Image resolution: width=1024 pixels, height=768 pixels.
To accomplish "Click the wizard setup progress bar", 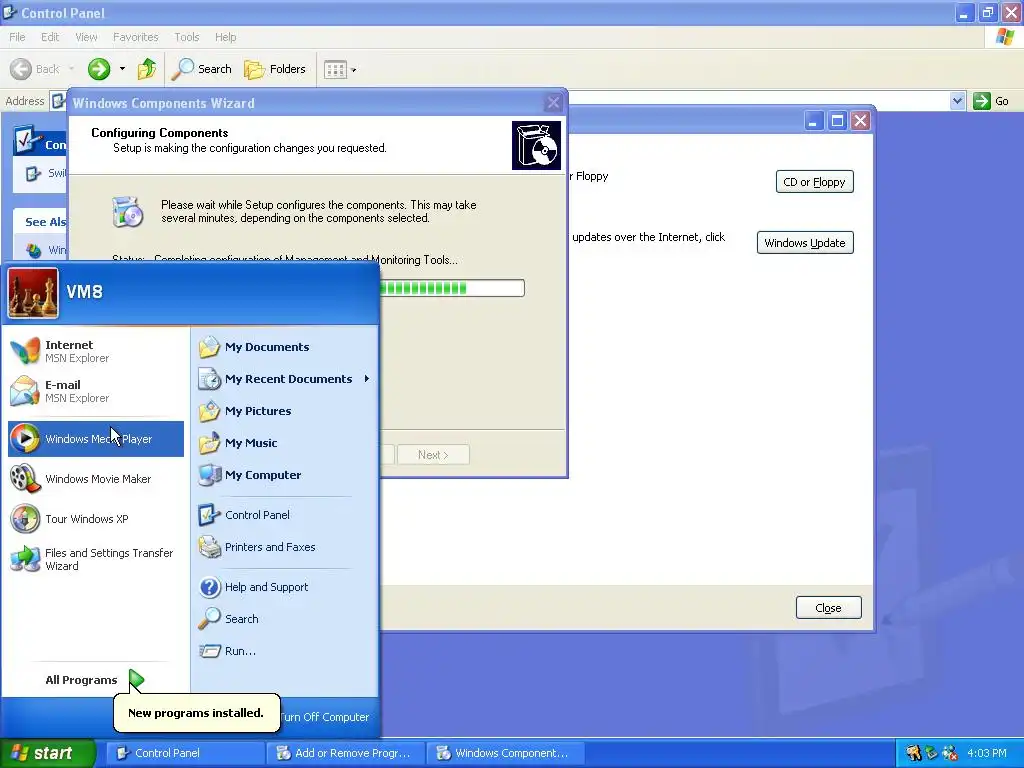I will point(452,288).
